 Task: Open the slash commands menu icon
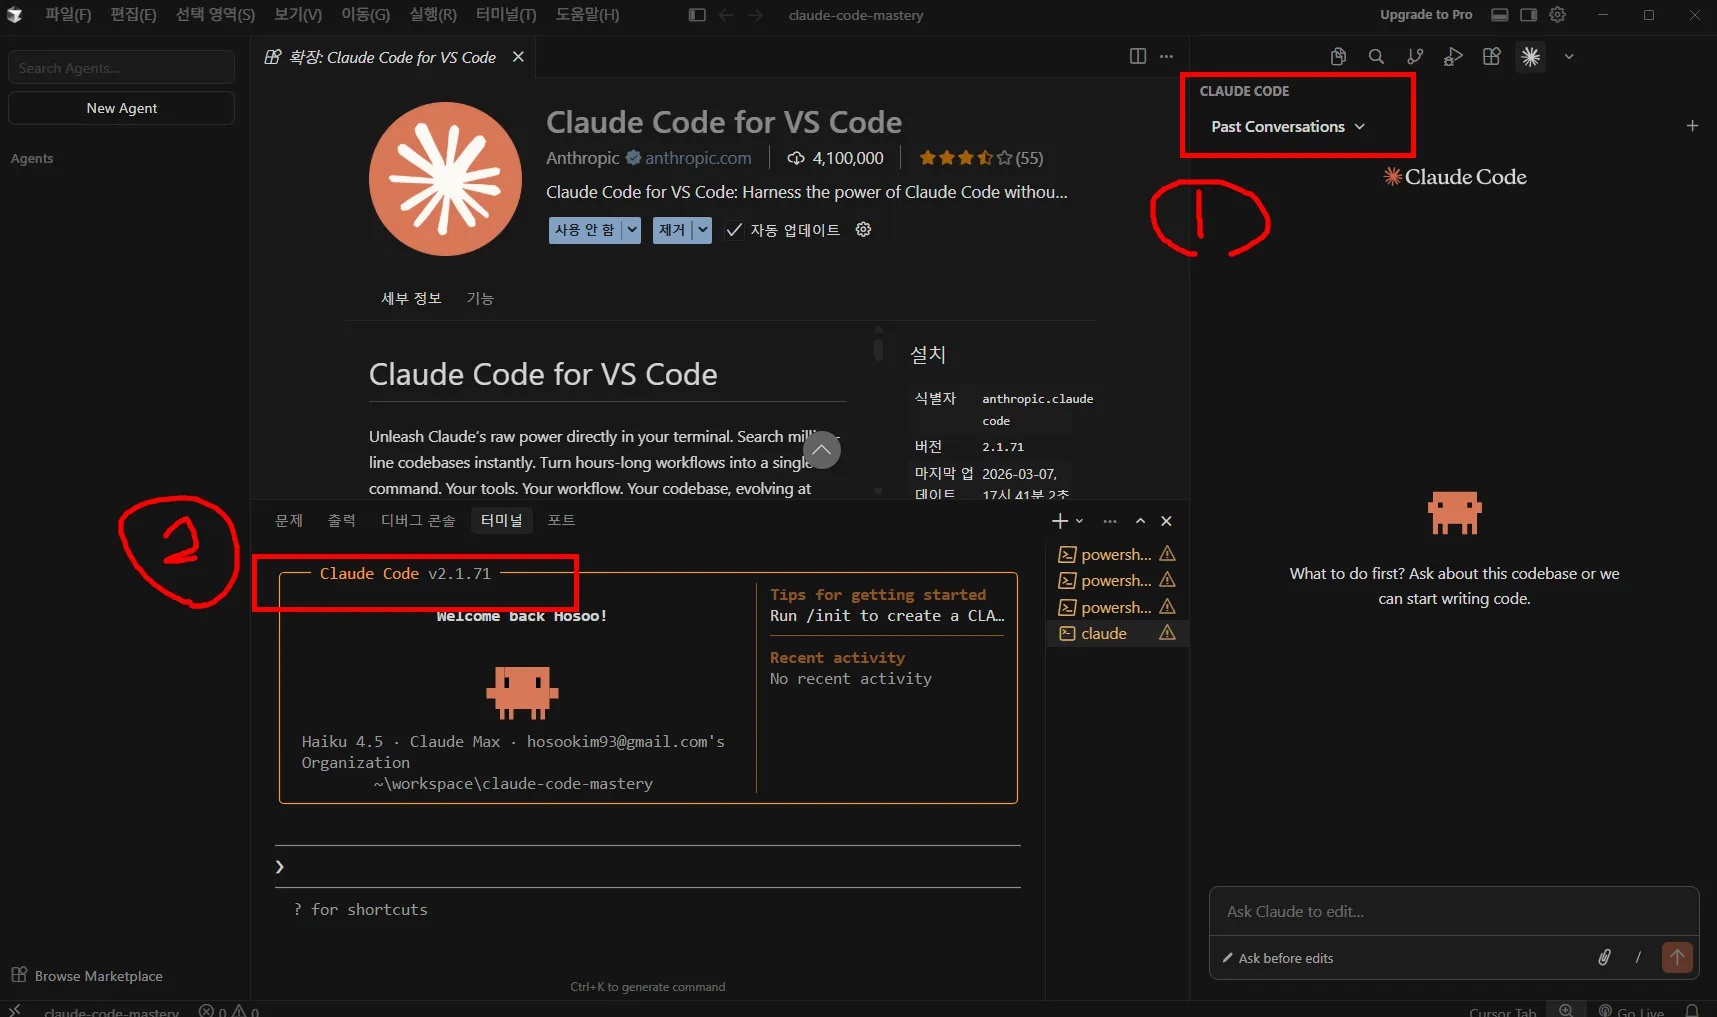(1638, 958)
